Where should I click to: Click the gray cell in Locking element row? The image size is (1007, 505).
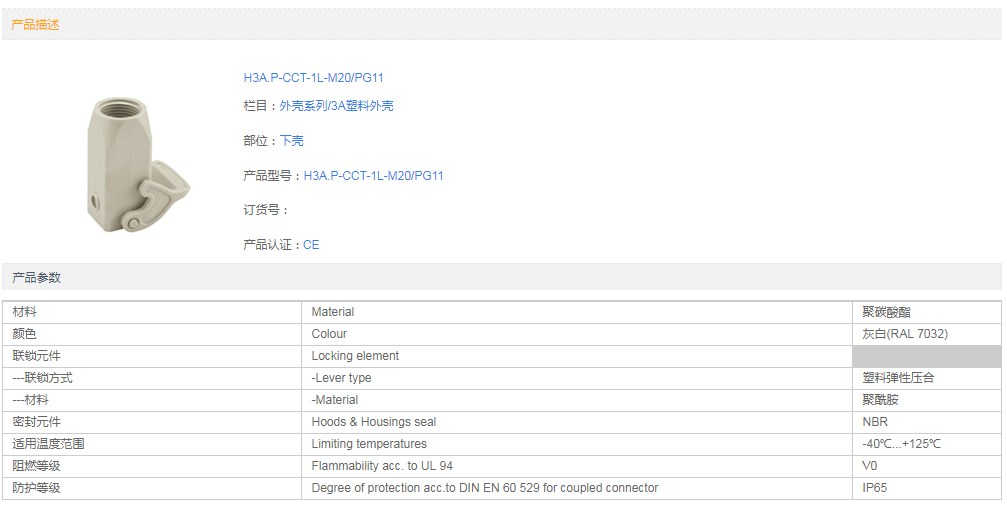(x=926, y=356)
